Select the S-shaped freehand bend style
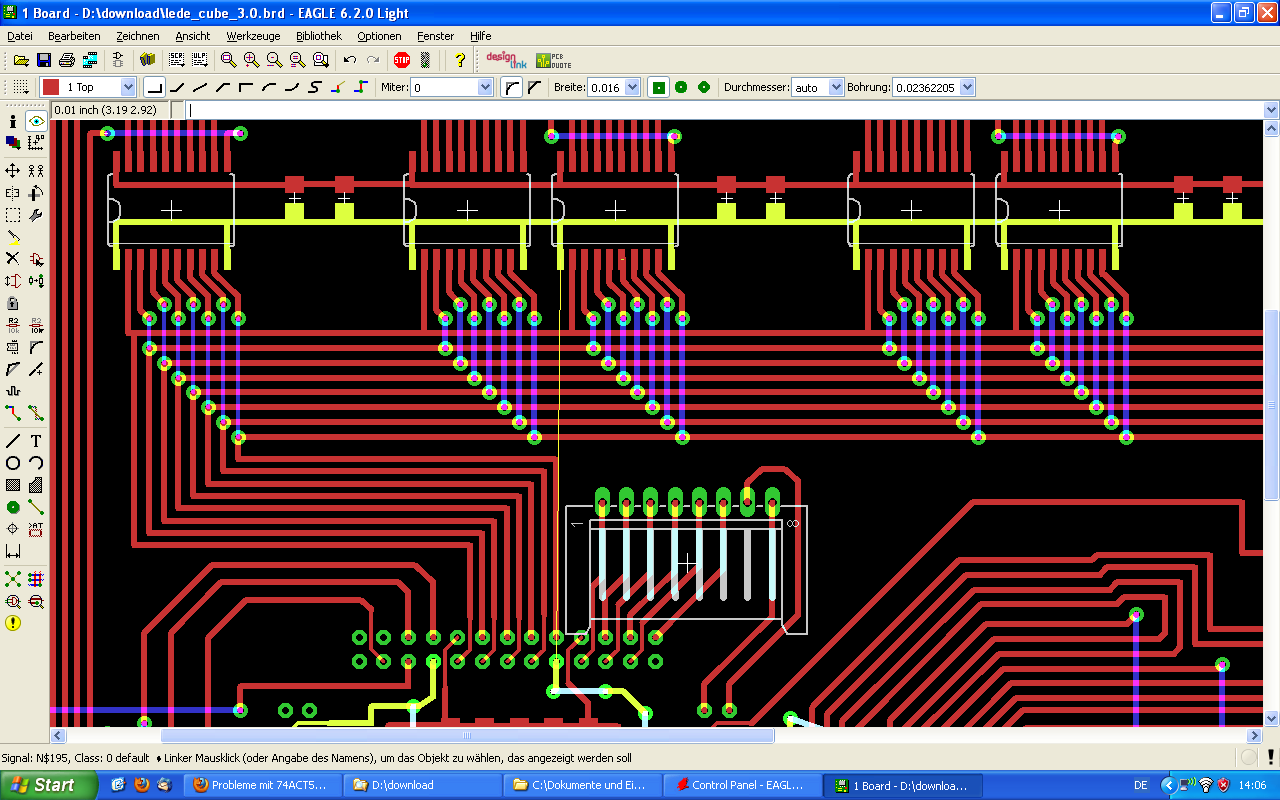1280x800 pixels. click(315, 87)
